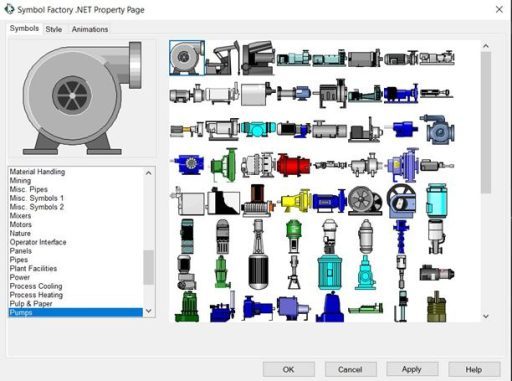Choose Misc. Symbols 2 category

tap(37, 207)
